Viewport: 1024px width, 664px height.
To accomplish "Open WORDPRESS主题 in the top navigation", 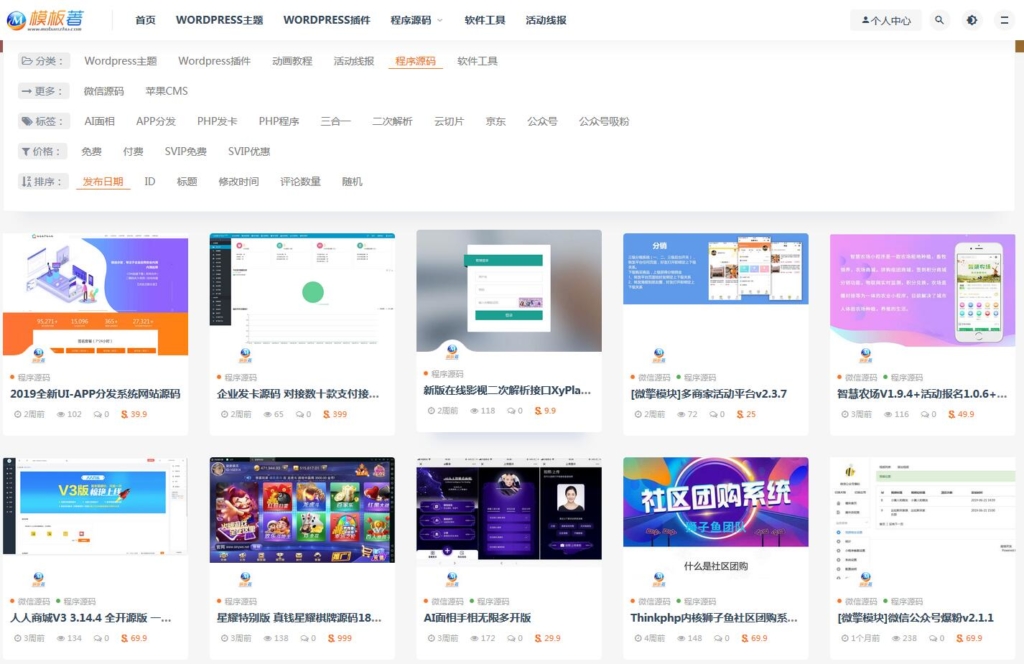I will point(219,20).
